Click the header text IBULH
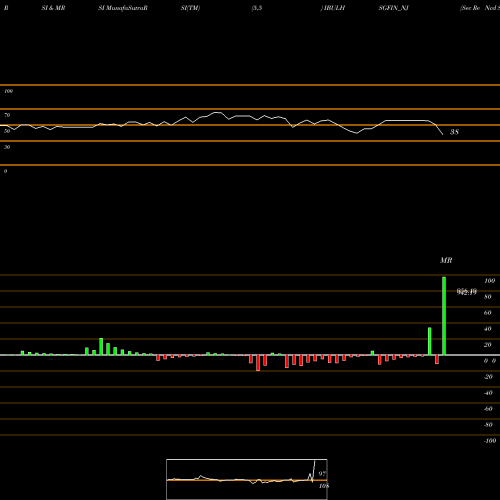Screen dimensions: 500x500 (x=334, y=8)
